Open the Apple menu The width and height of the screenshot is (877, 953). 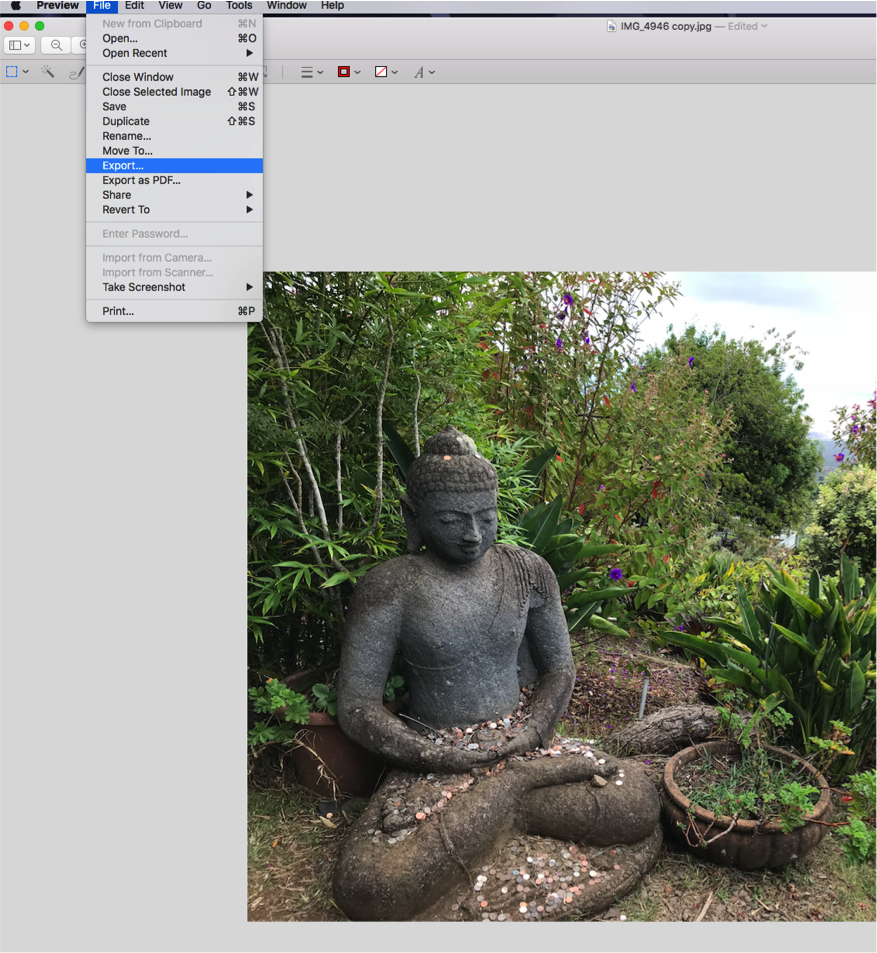(x=15, y=6)
